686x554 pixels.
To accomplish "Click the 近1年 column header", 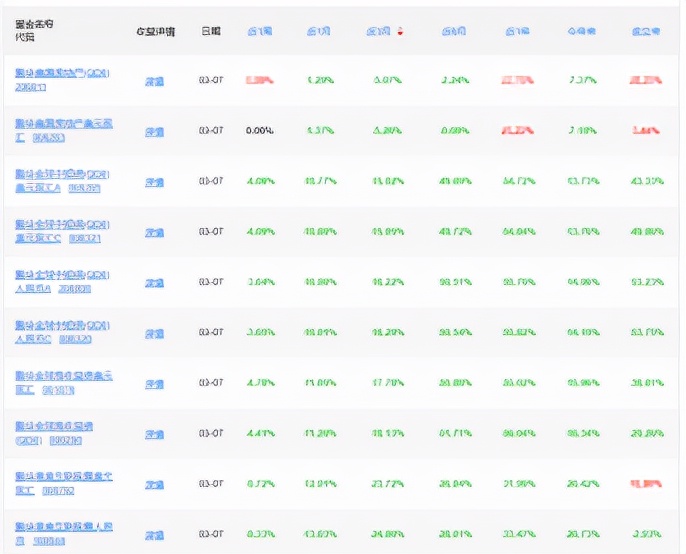I will [x=517, y=32].
